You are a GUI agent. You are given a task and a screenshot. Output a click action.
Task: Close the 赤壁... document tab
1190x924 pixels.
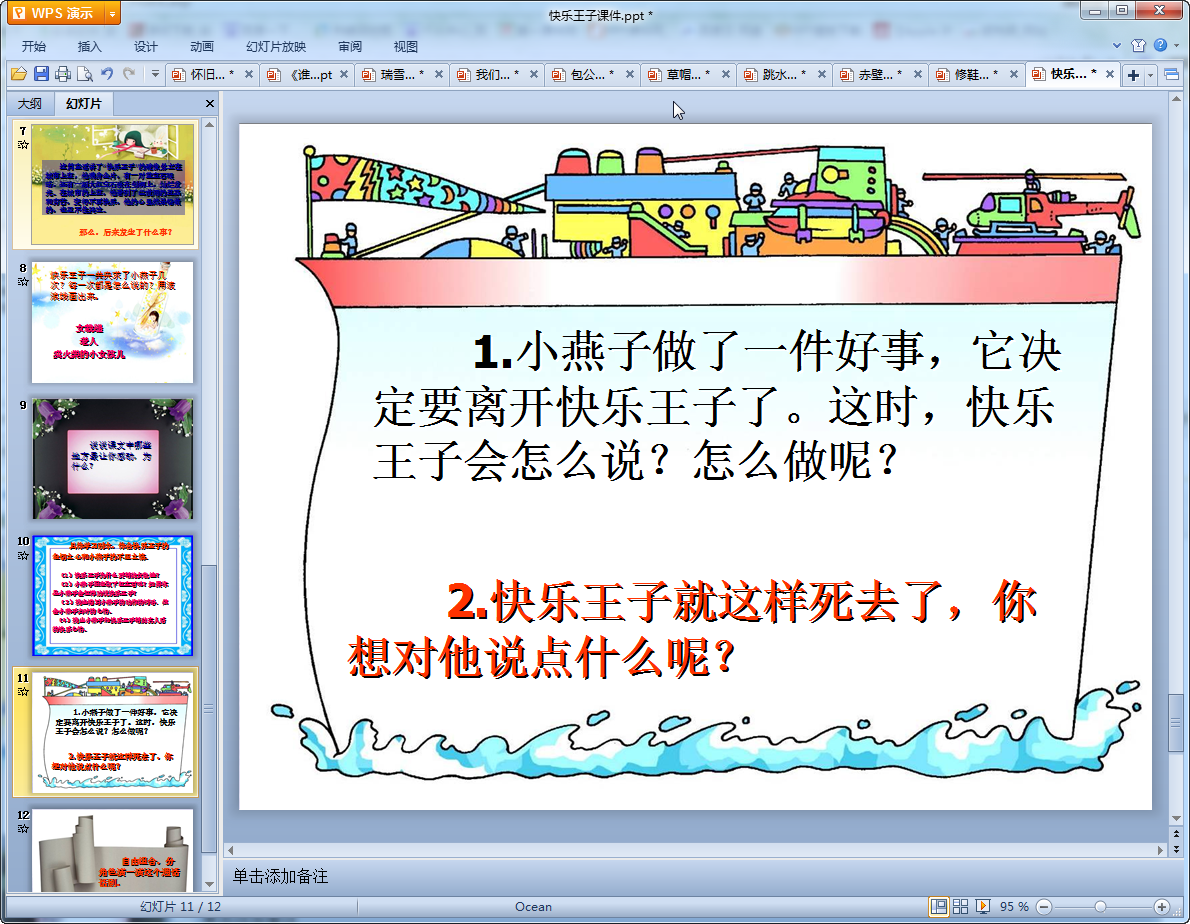[918, 74]
